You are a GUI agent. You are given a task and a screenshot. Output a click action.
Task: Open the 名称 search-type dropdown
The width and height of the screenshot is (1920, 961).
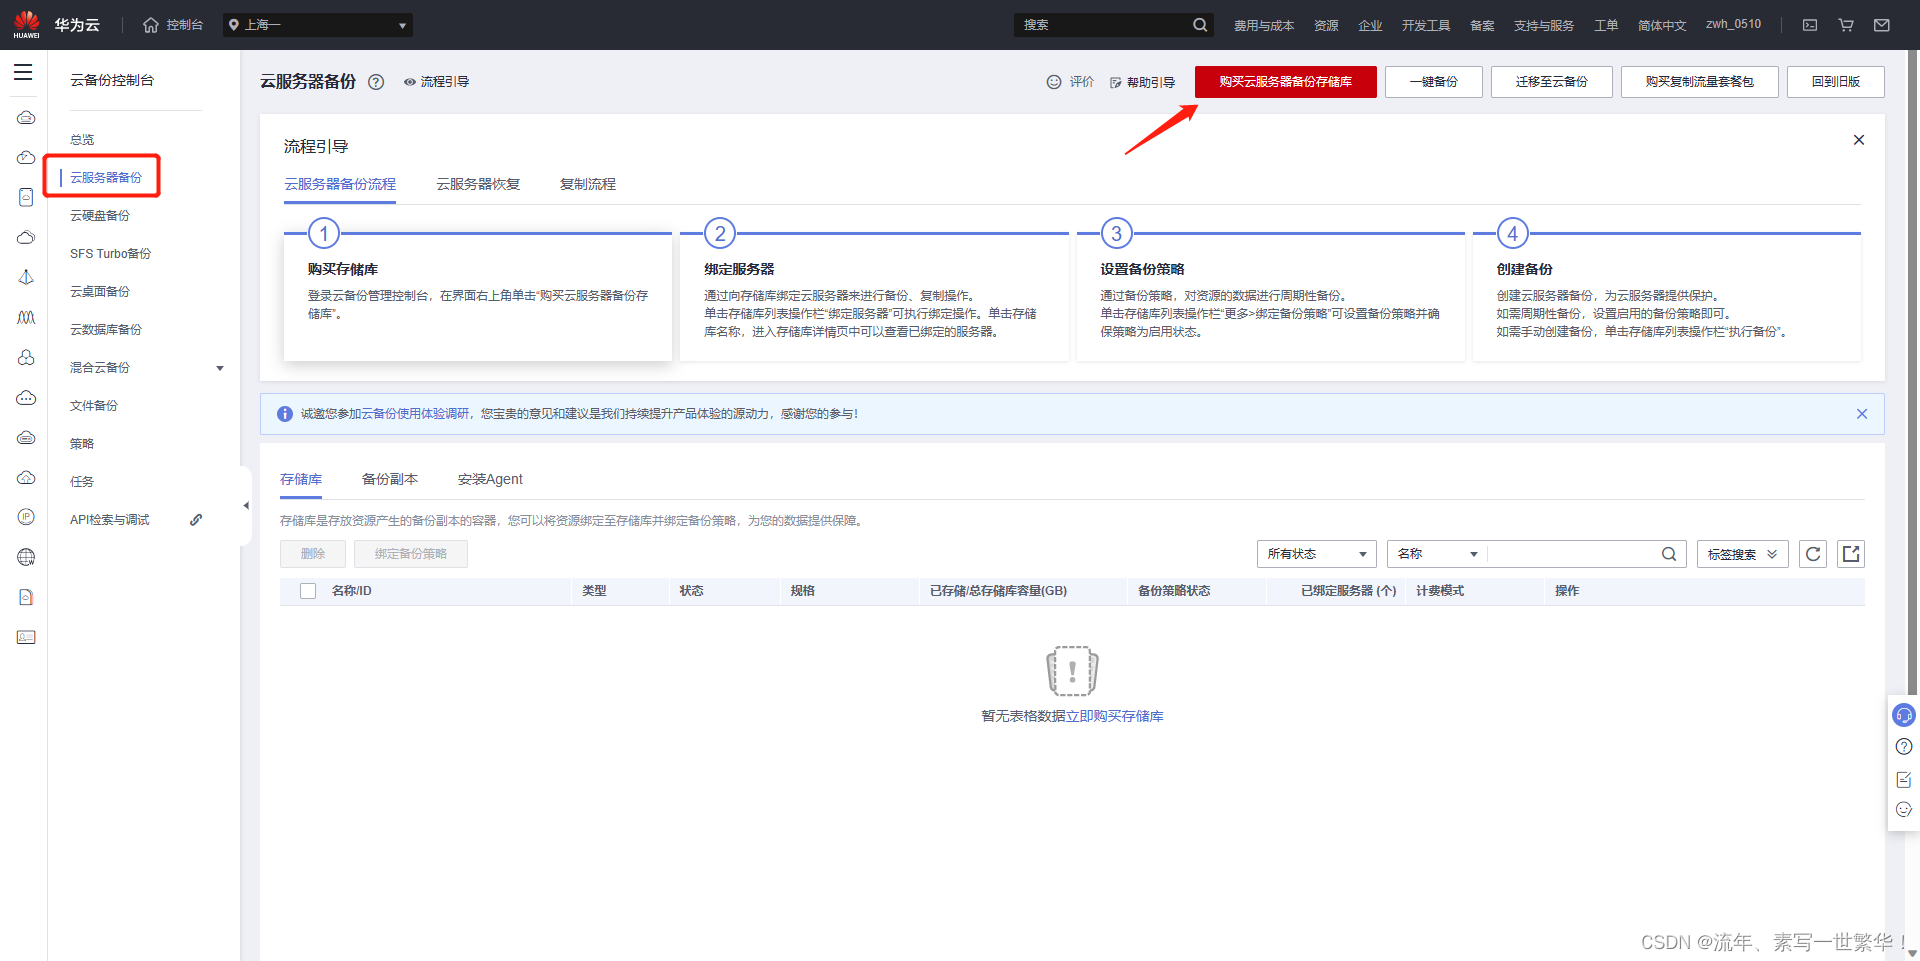1437,554
